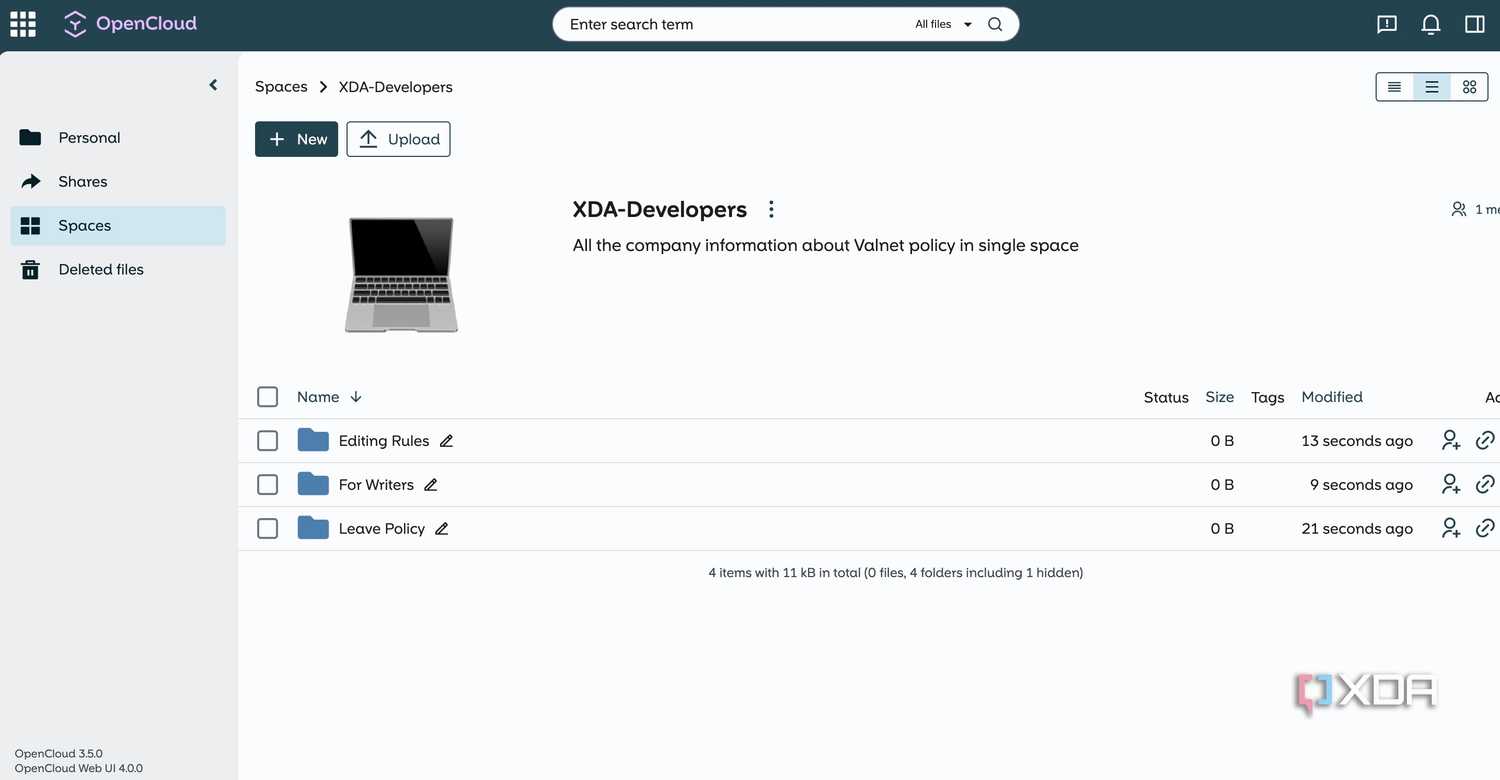Image resolution: width=1500 pixels, height=780 pixels.
Task: Click the XDA-Developers space title heading
Action: (x=660, y=209)
